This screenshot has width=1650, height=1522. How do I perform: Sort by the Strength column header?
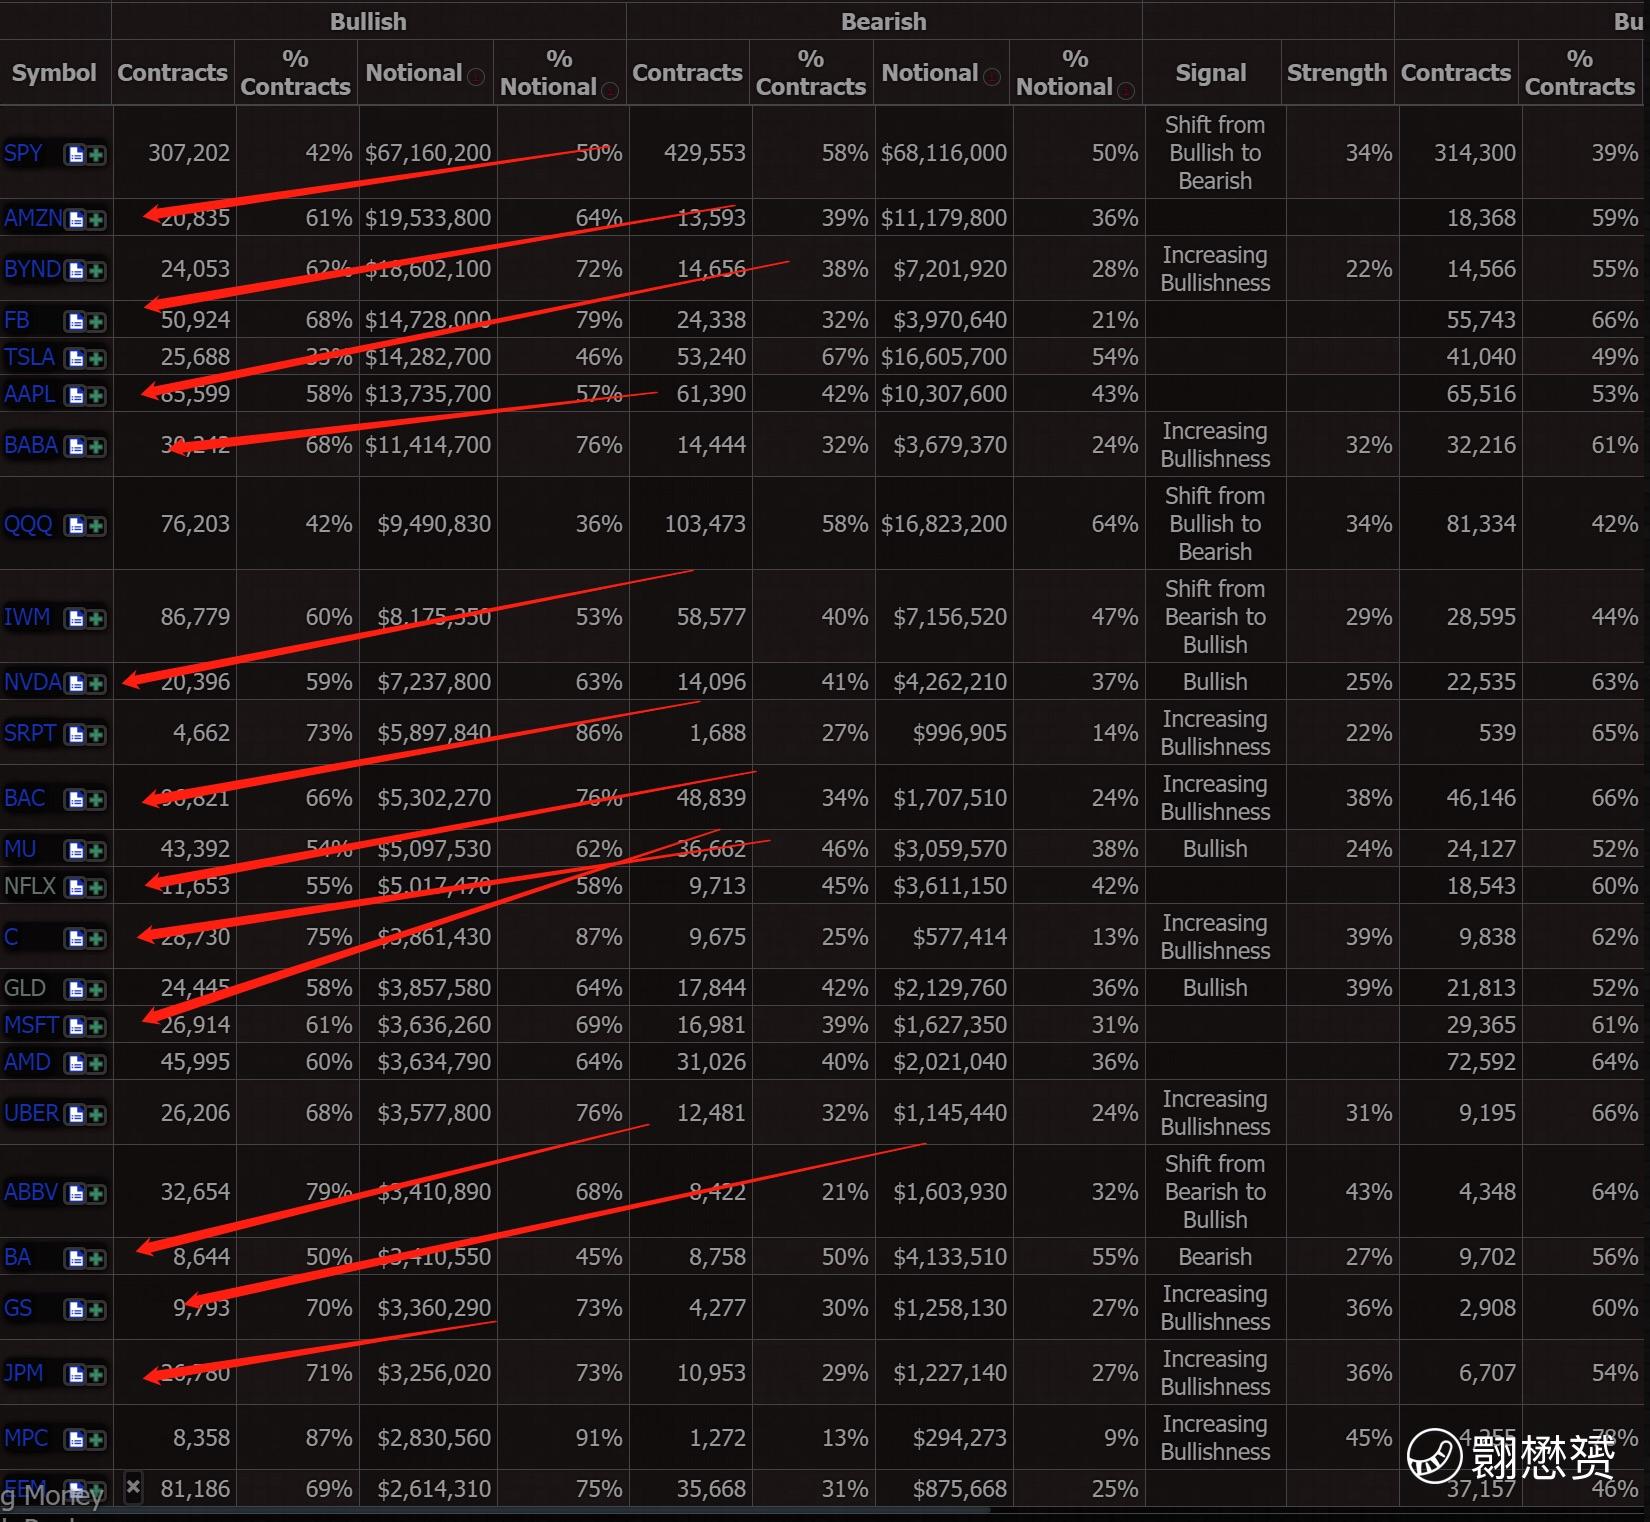coord(1337,73)
